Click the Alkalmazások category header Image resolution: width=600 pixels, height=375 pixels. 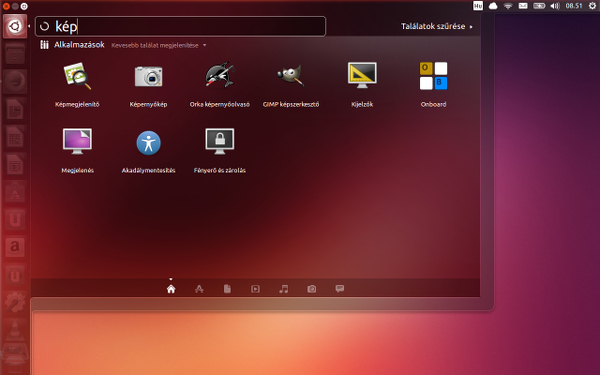click(79, 45)
